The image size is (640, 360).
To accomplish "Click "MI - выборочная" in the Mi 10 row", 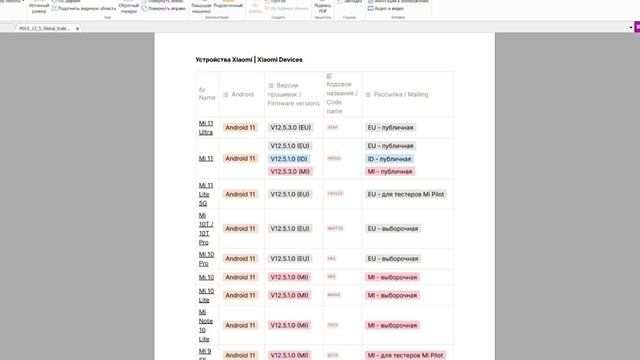I will tap(392, 277).
